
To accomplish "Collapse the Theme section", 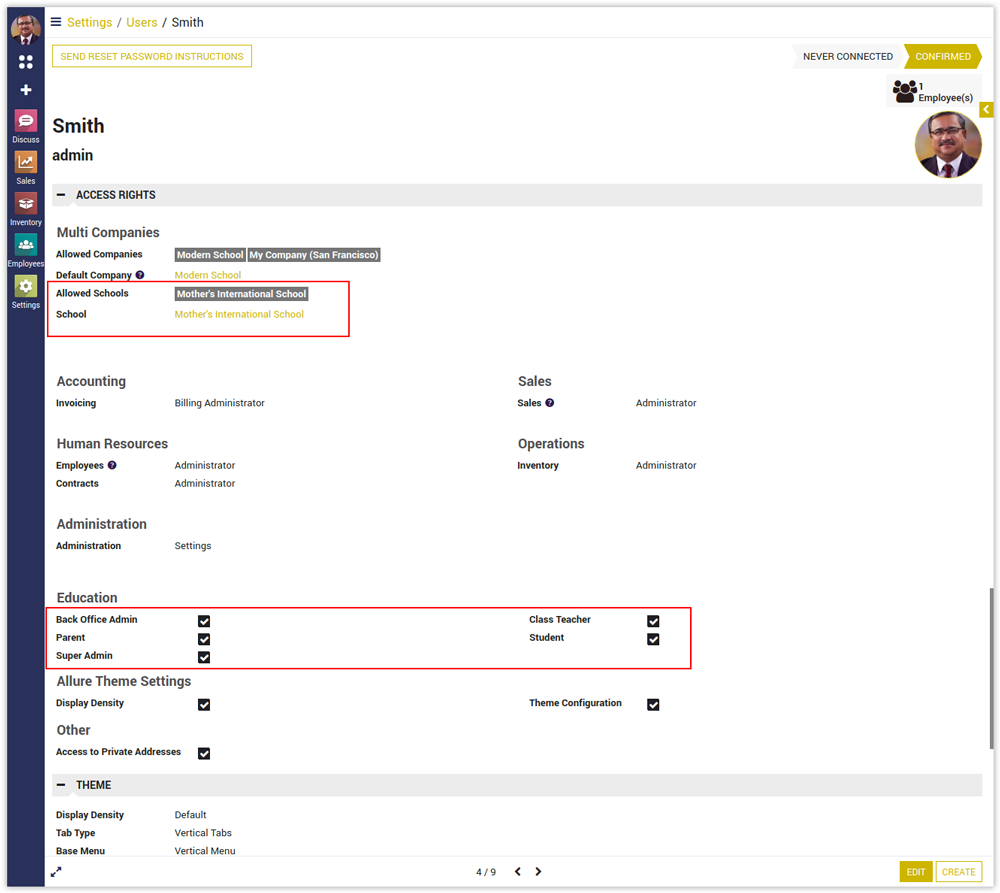I will [x=62, y=785].
